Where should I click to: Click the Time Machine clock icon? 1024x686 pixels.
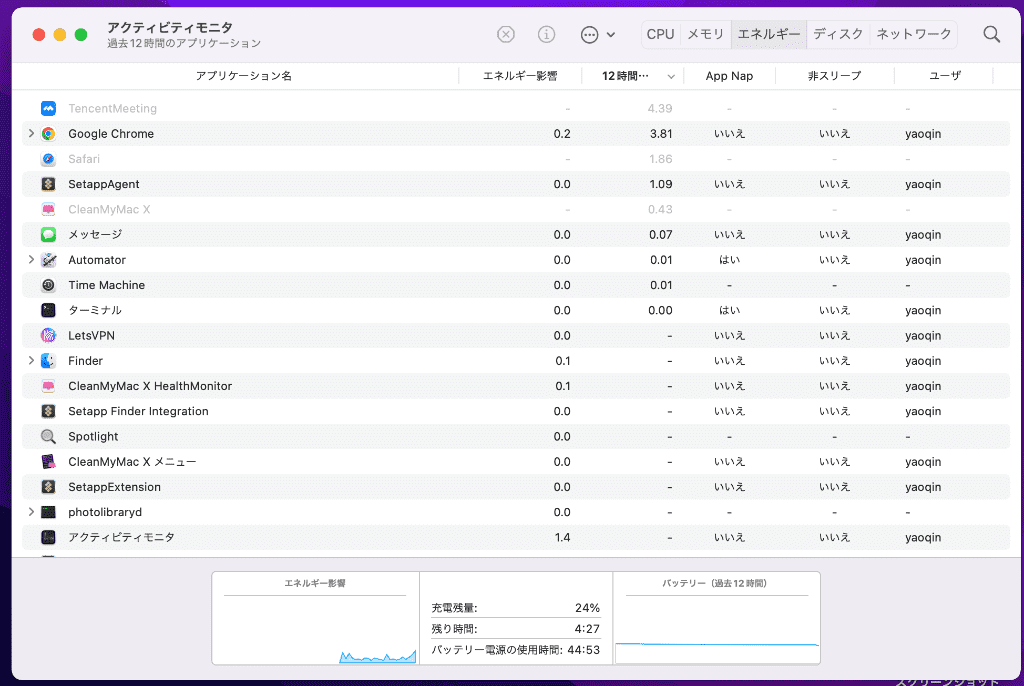(48, 286)
